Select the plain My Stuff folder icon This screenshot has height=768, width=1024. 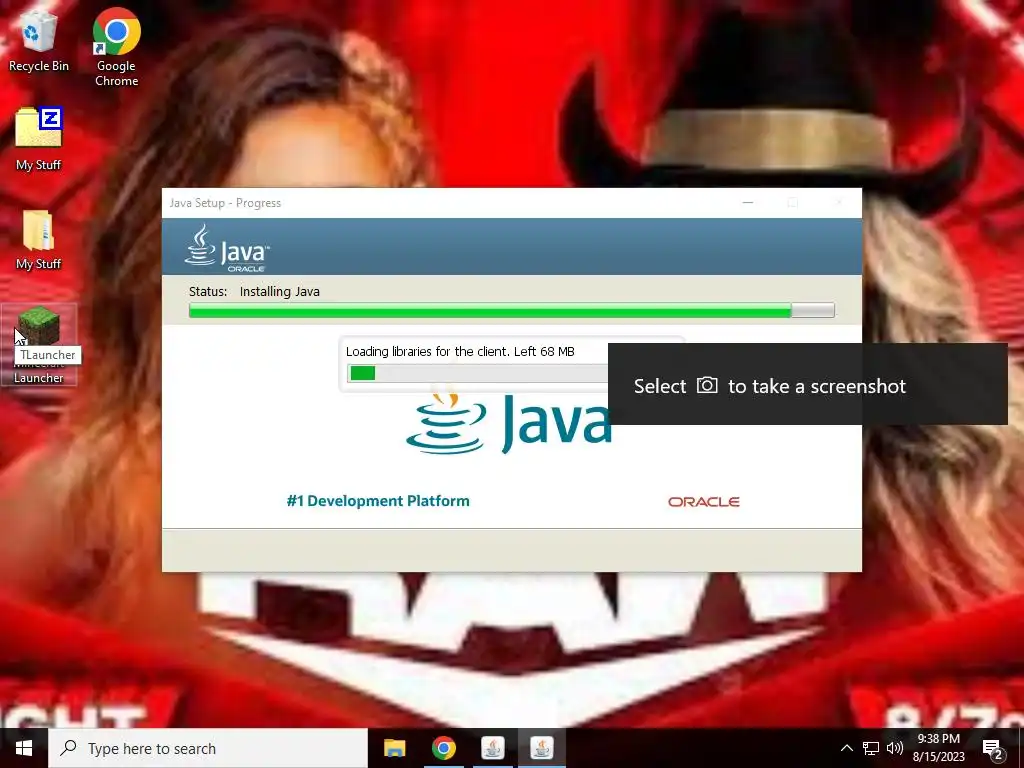click(x=39, y=231)
